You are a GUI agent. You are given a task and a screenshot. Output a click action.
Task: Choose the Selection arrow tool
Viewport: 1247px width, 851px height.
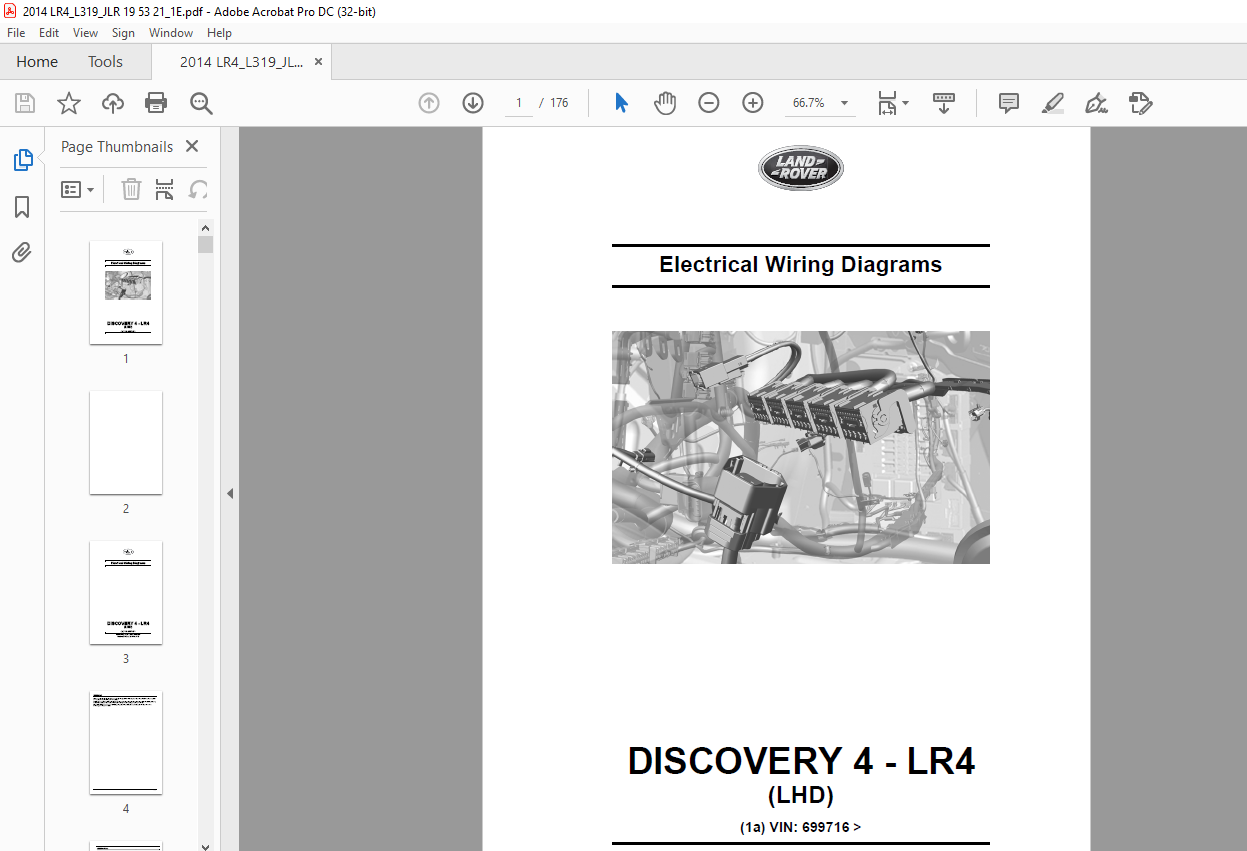point(621,103)
